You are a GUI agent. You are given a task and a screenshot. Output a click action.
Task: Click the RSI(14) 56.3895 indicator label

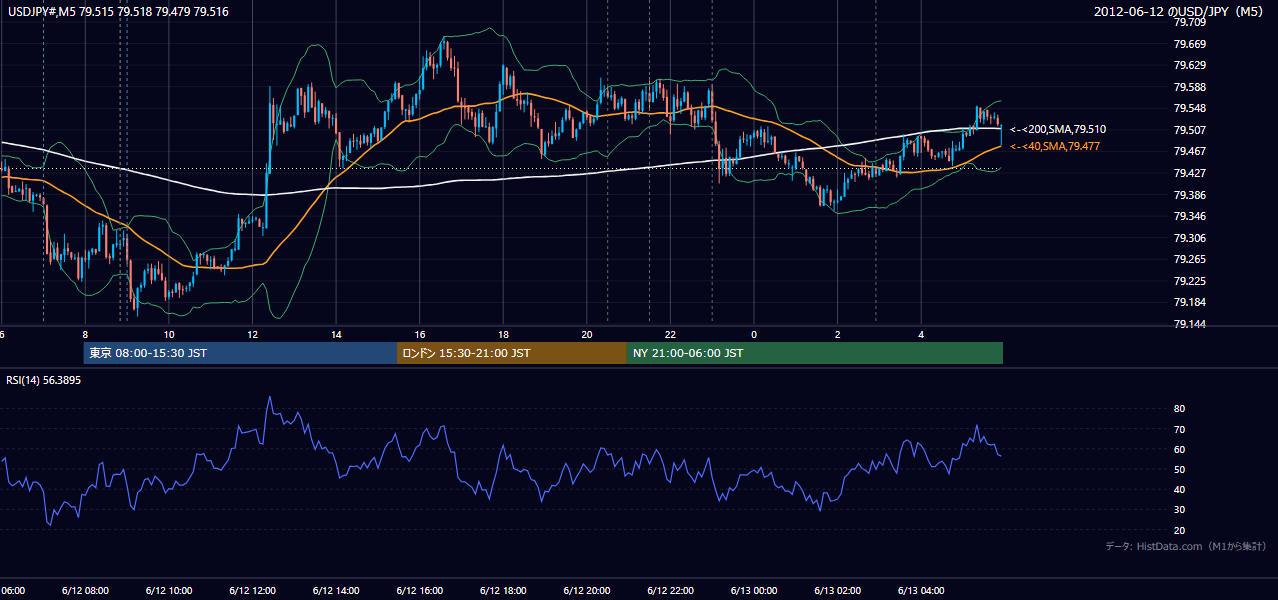[x=44, y=380]
